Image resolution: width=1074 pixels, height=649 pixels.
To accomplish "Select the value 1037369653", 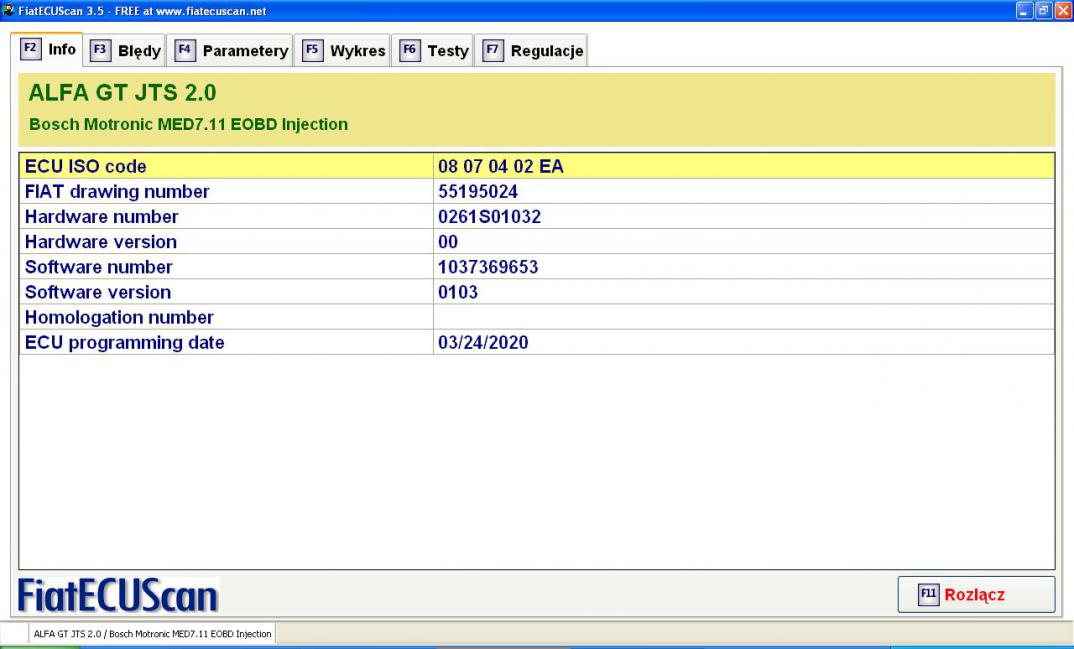I will (488, 267).
